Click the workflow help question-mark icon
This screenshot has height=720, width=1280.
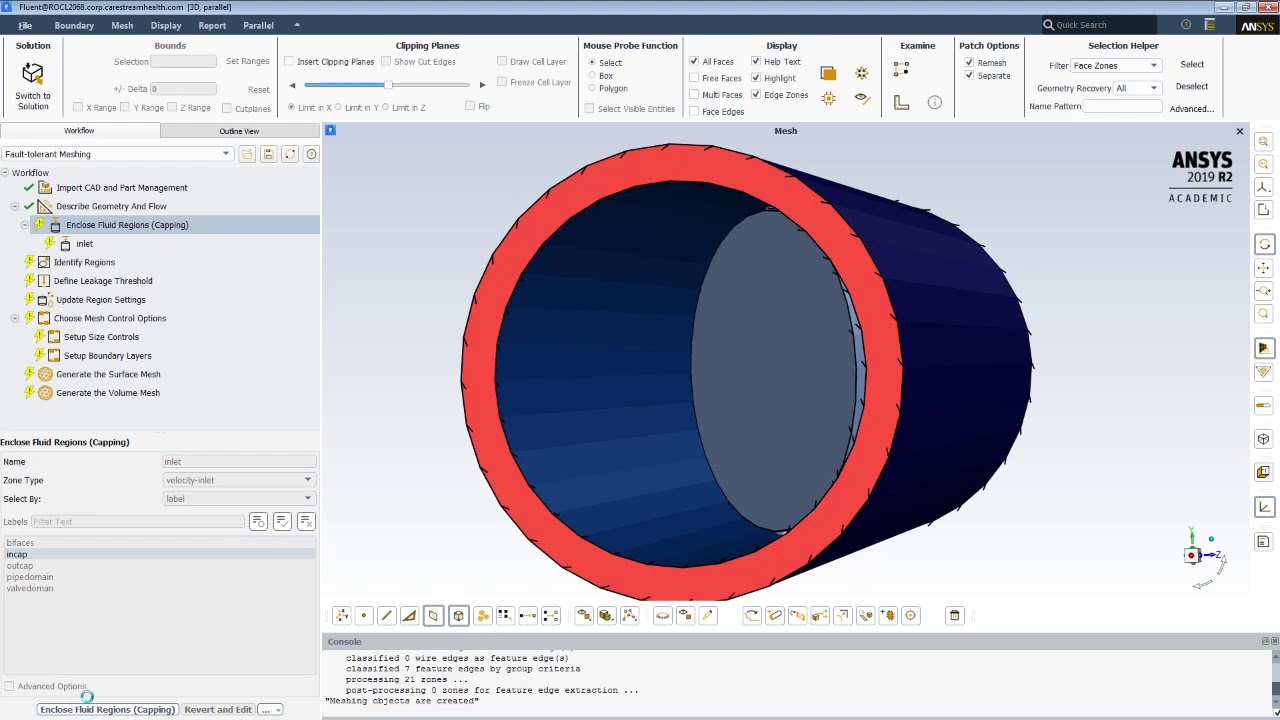311,154
